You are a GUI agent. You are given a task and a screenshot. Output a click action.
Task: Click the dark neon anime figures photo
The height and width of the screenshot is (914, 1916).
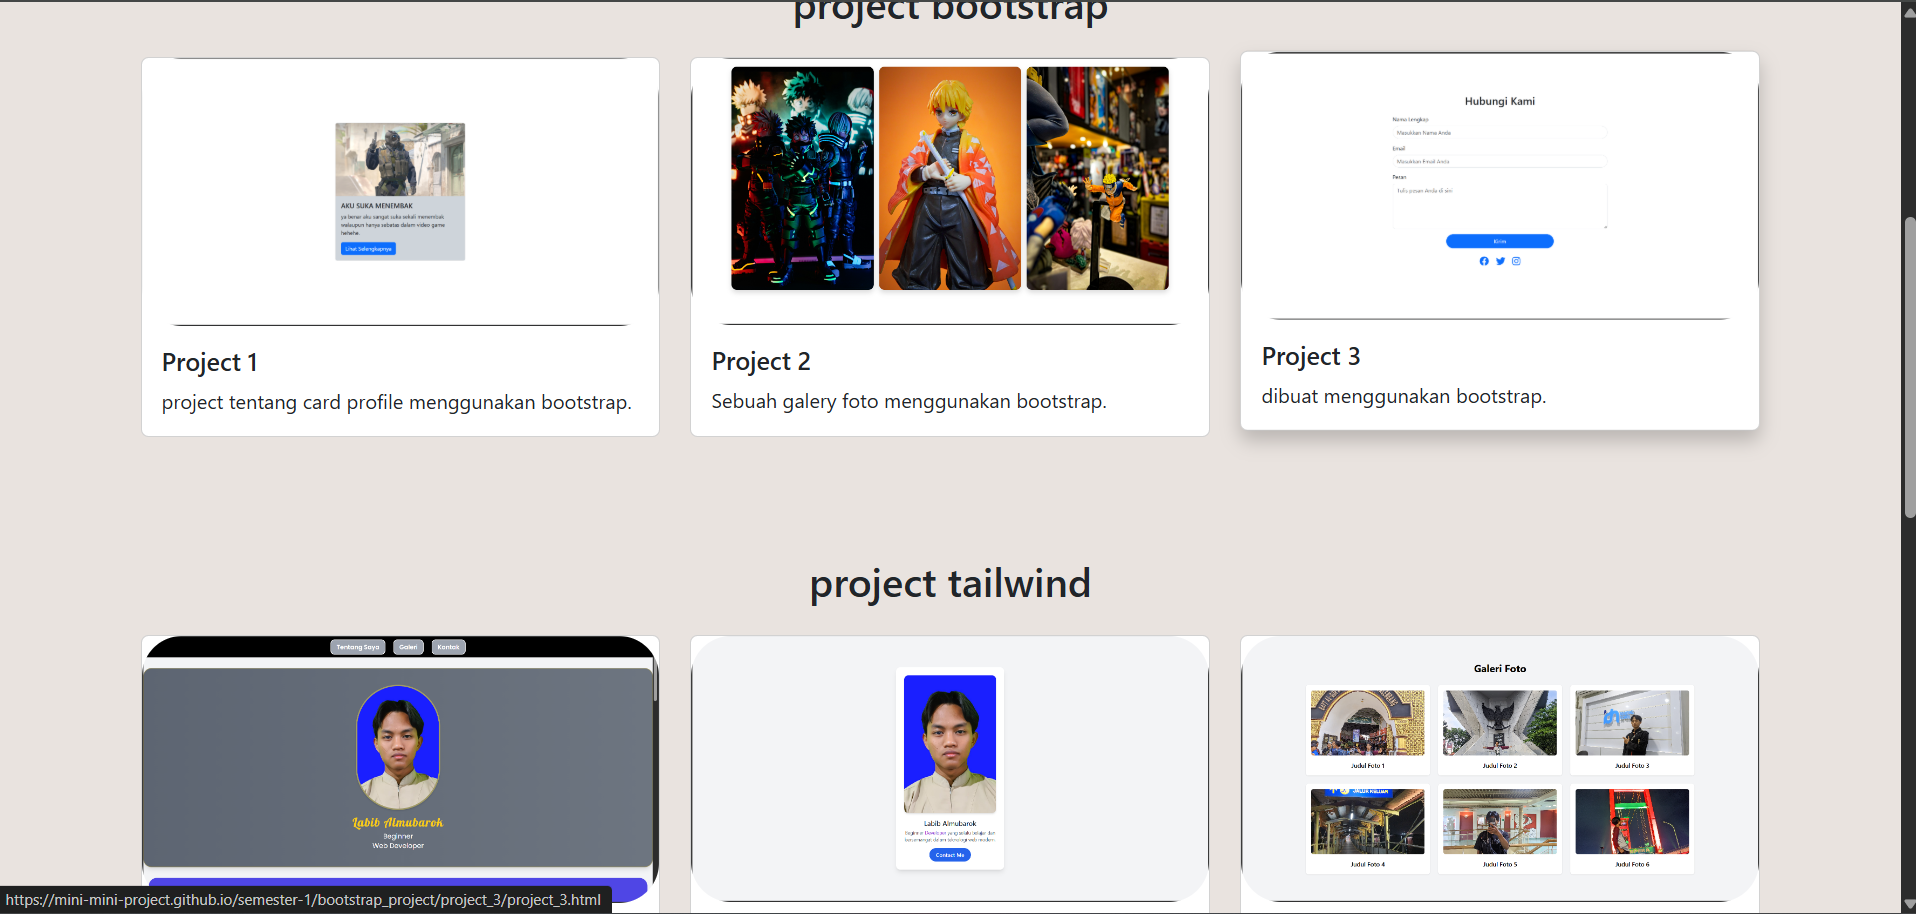802,178
